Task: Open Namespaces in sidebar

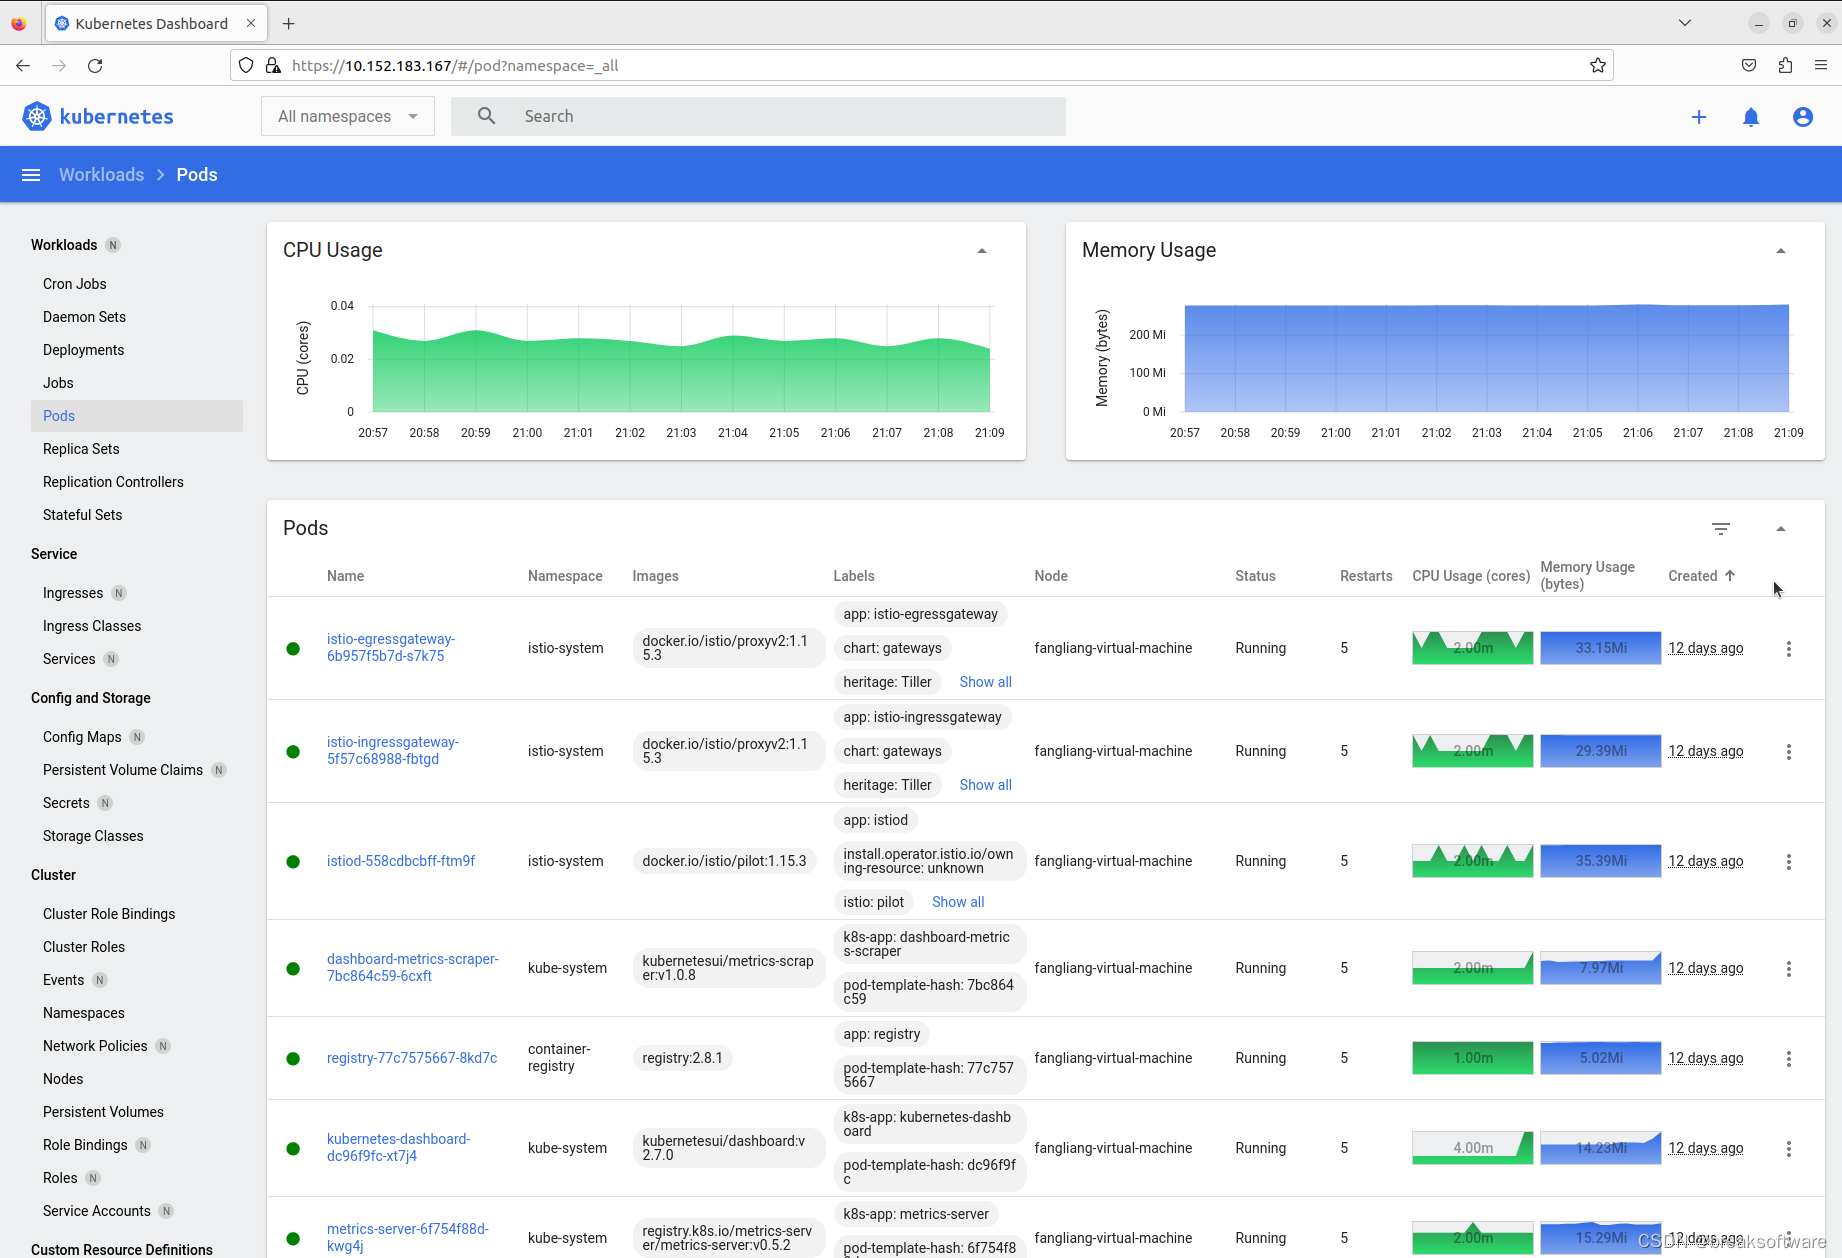Action: click(x=84, y=1013)
